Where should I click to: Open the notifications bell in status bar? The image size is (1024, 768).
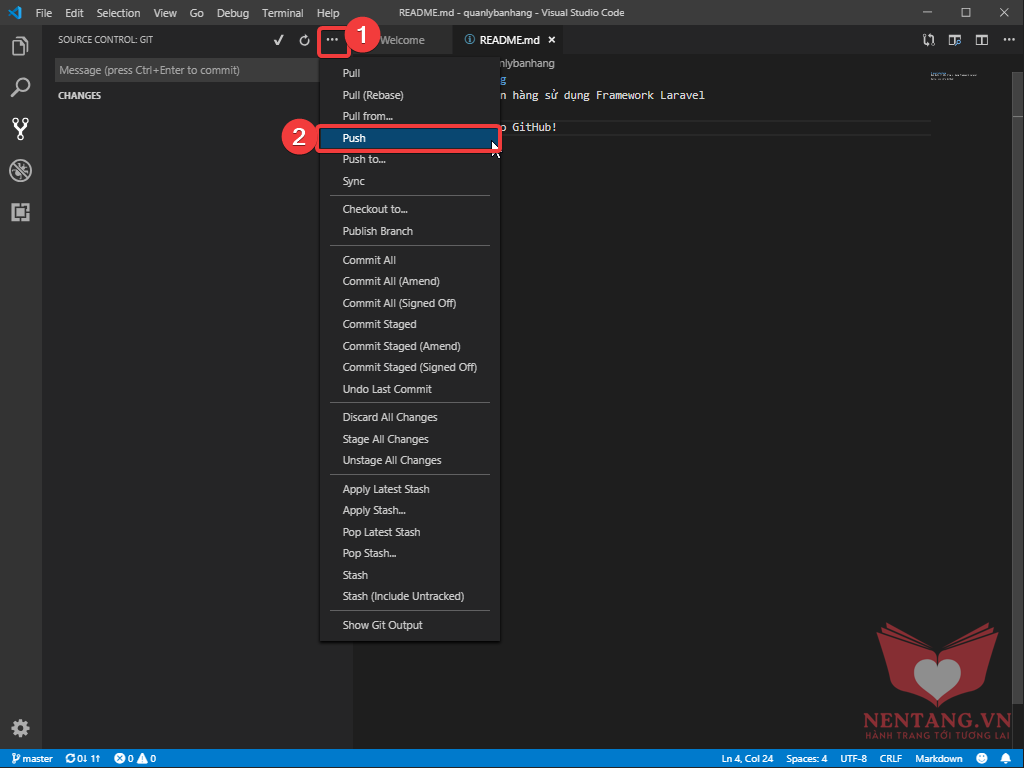pyautogui.click(x=1005, y=758)
